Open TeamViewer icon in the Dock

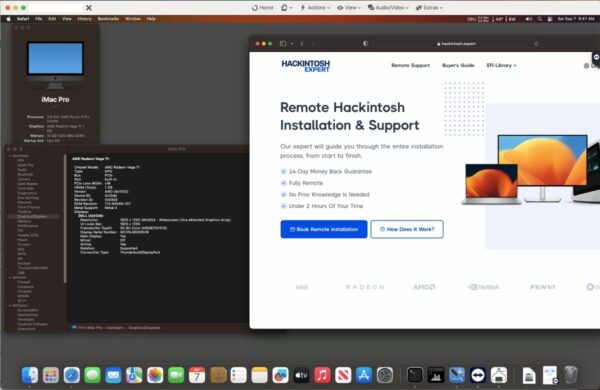click(478, 375)
